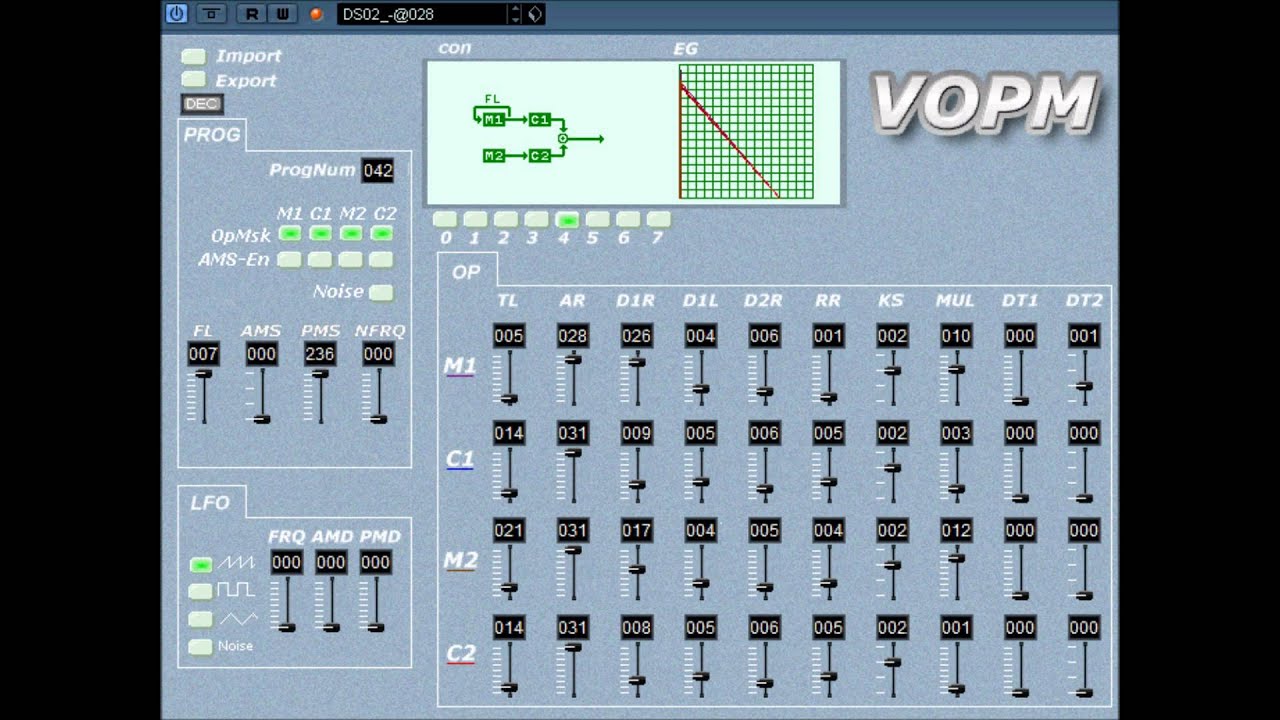Select the LFO tab
Viewport: 1280px width, 720px height.
[x=210, y=503]
